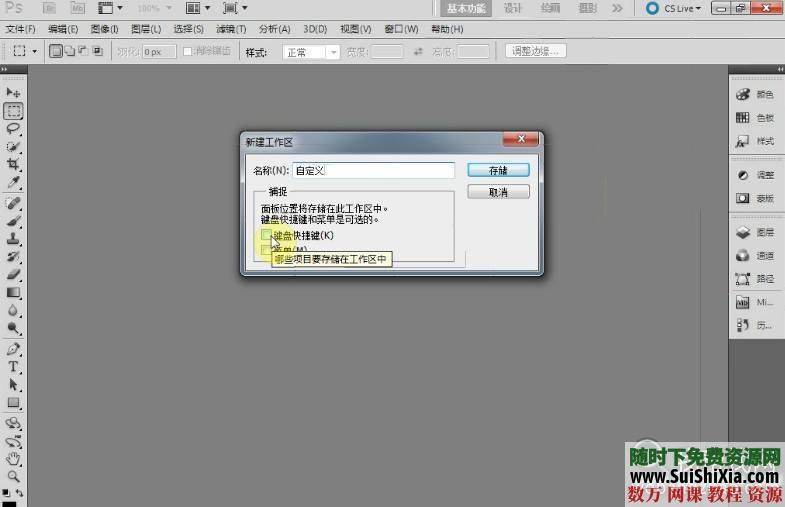Open the Mini Bridge panel icon in dock

pyautogui.click(x=755, y=302)
